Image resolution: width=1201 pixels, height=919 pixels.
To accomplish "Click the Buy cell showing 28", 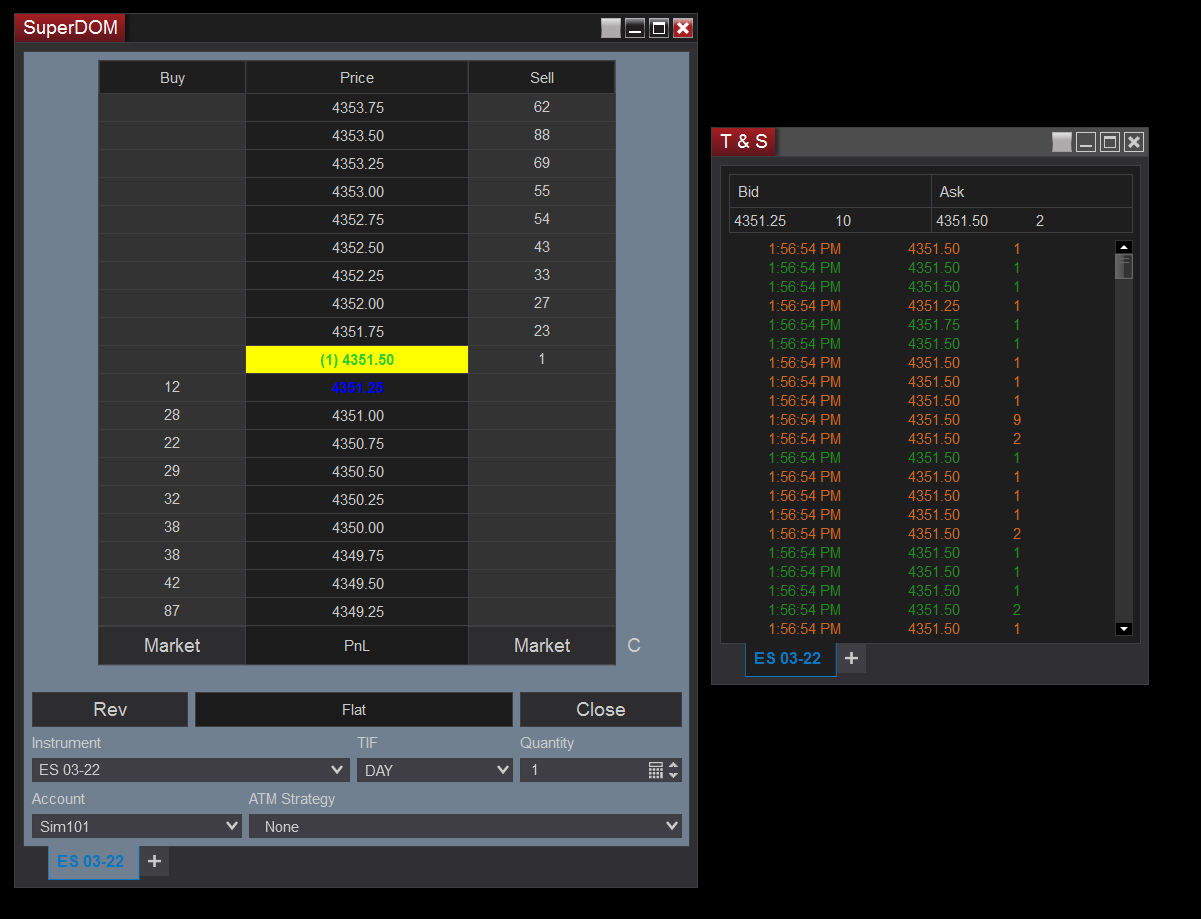I will (172, 416).
